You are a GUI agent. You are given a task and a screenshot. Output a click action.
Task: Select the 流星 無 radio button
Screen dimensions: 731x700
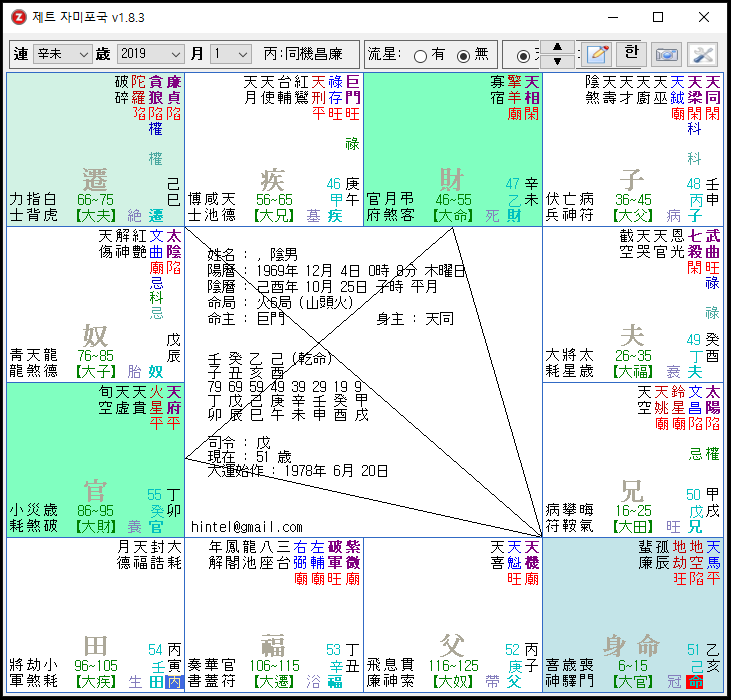click(463, 56)
